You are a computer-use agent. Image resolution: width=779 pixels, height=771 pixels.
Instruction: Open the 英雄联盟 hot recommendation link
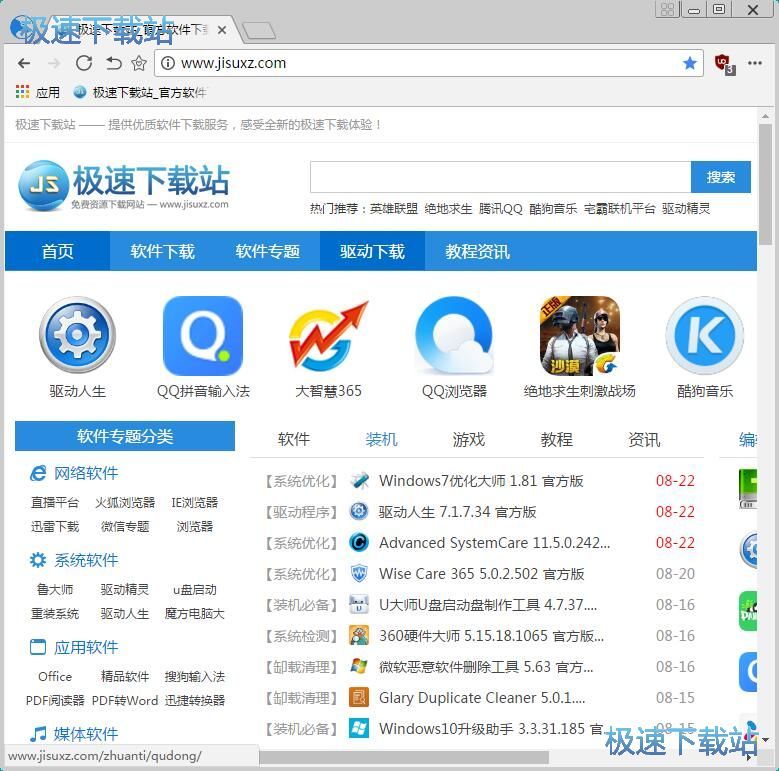coord(393,209)
